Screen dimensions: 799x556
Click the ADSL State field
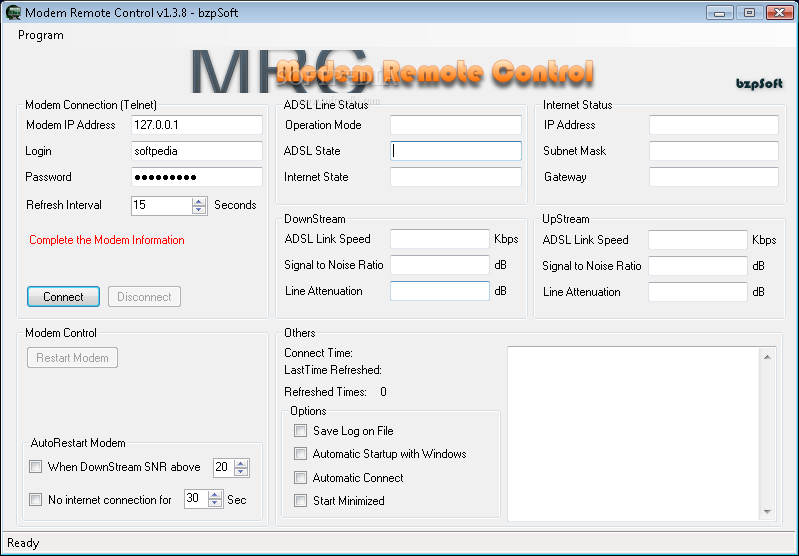(456, 151)
